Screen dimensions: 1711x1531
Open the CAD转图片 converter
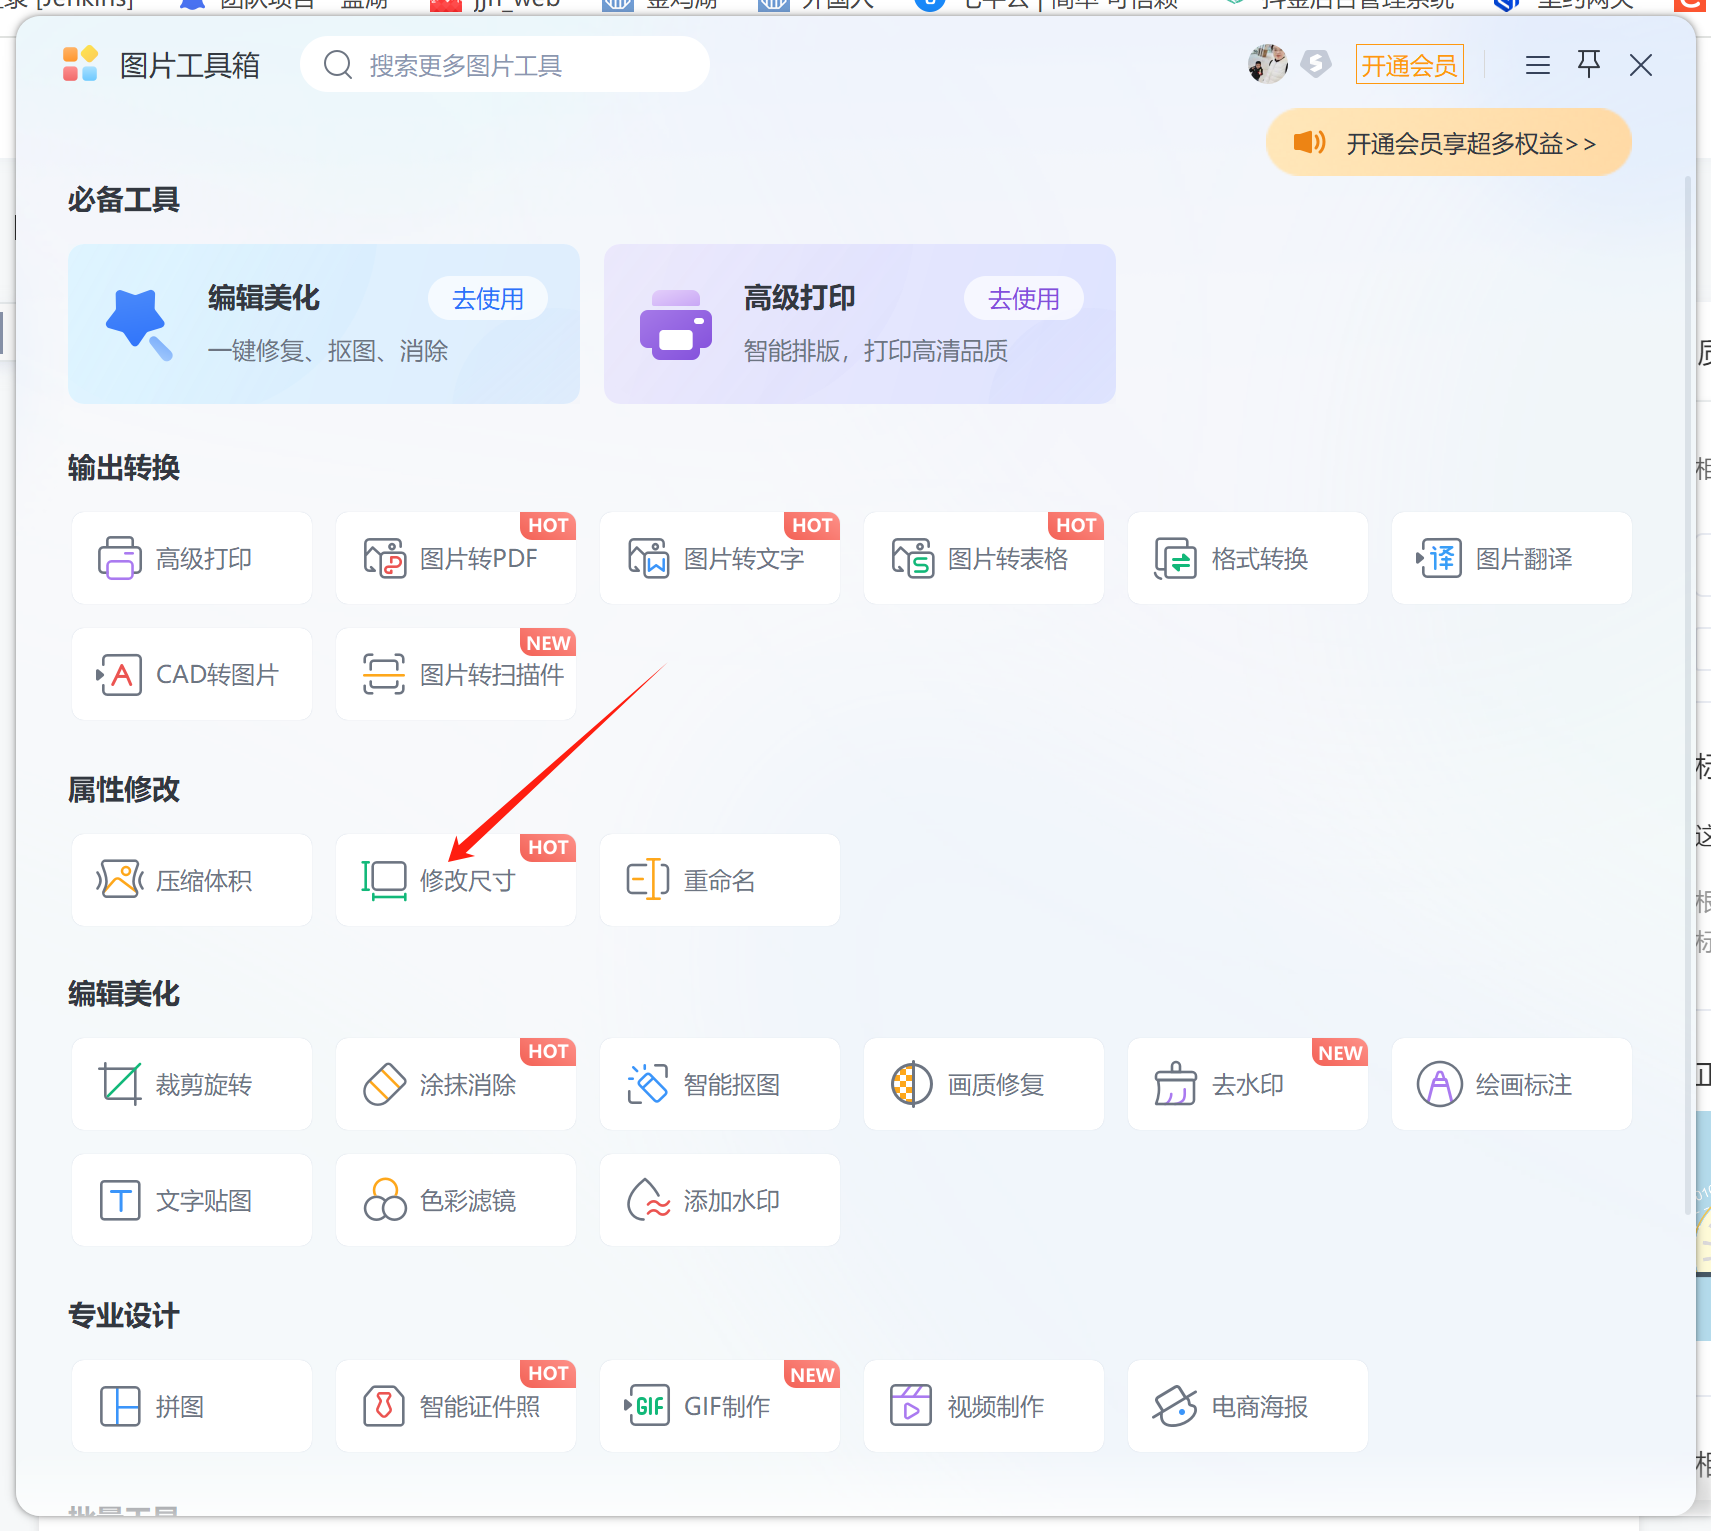(x=192, y=674)
